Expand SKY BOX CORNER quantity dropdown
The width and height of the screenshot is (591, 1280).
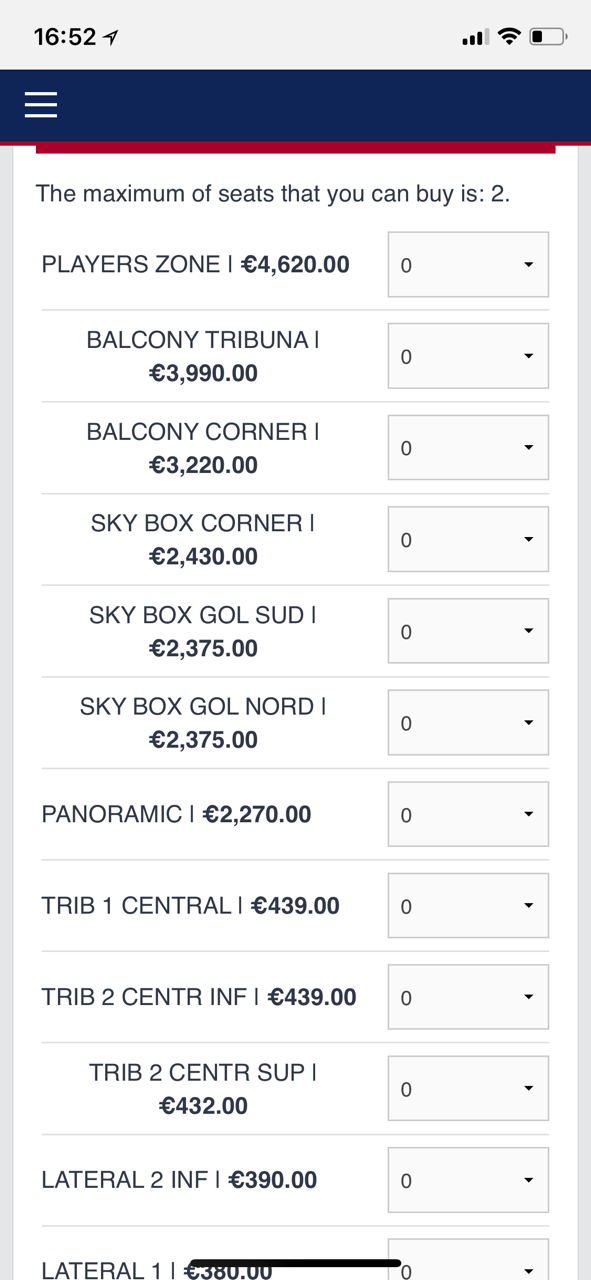(x=468, y=539)
